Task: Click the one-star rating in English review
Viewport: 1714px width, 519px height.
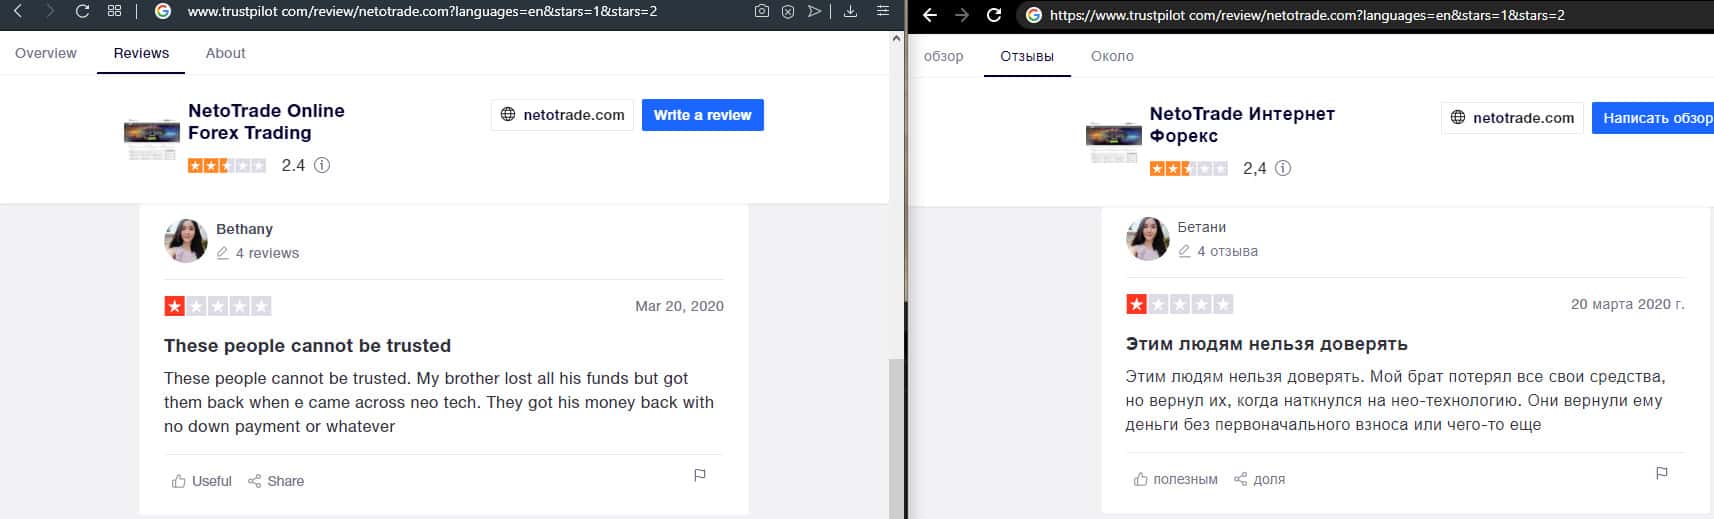Action: tap(218, 306)
